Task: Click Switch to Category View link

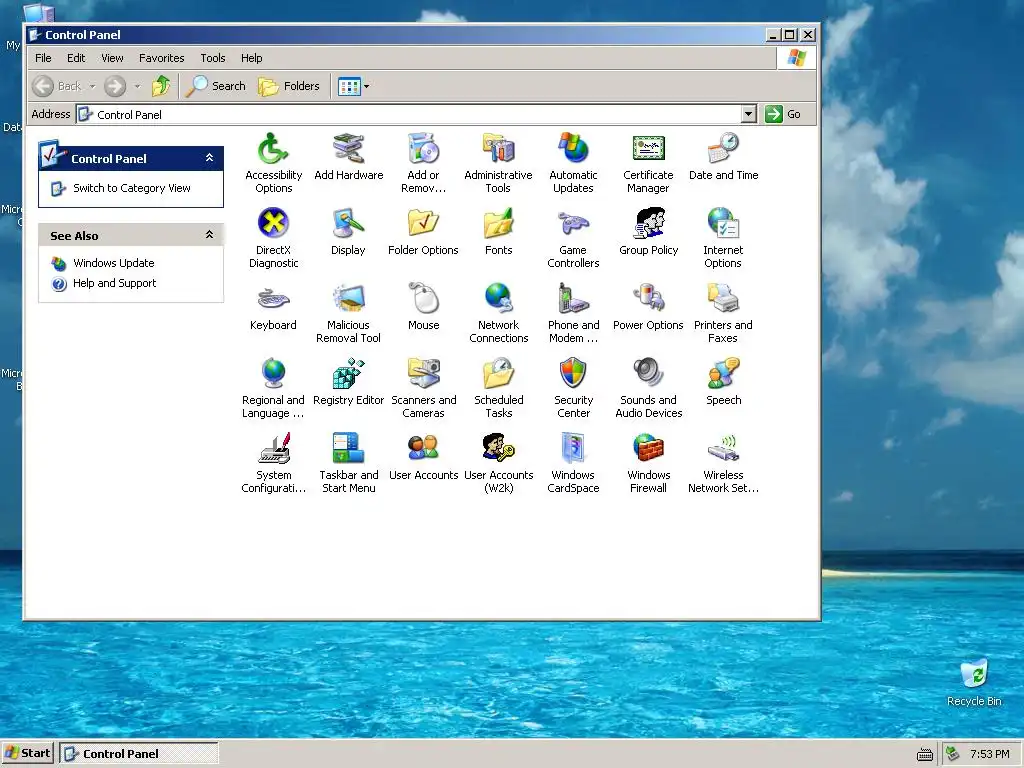Action: [x=131, y=188]
